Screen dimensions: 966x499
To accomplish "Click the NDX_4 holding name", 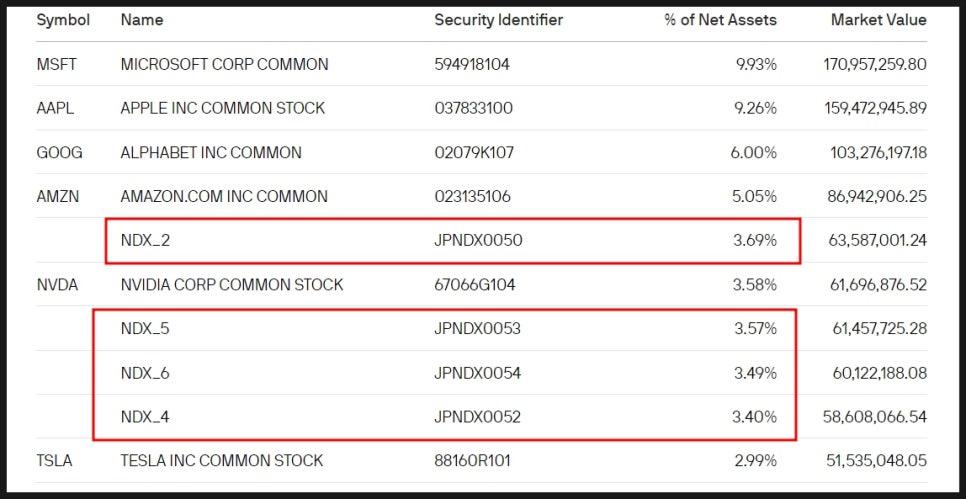I will click(145, 417).
